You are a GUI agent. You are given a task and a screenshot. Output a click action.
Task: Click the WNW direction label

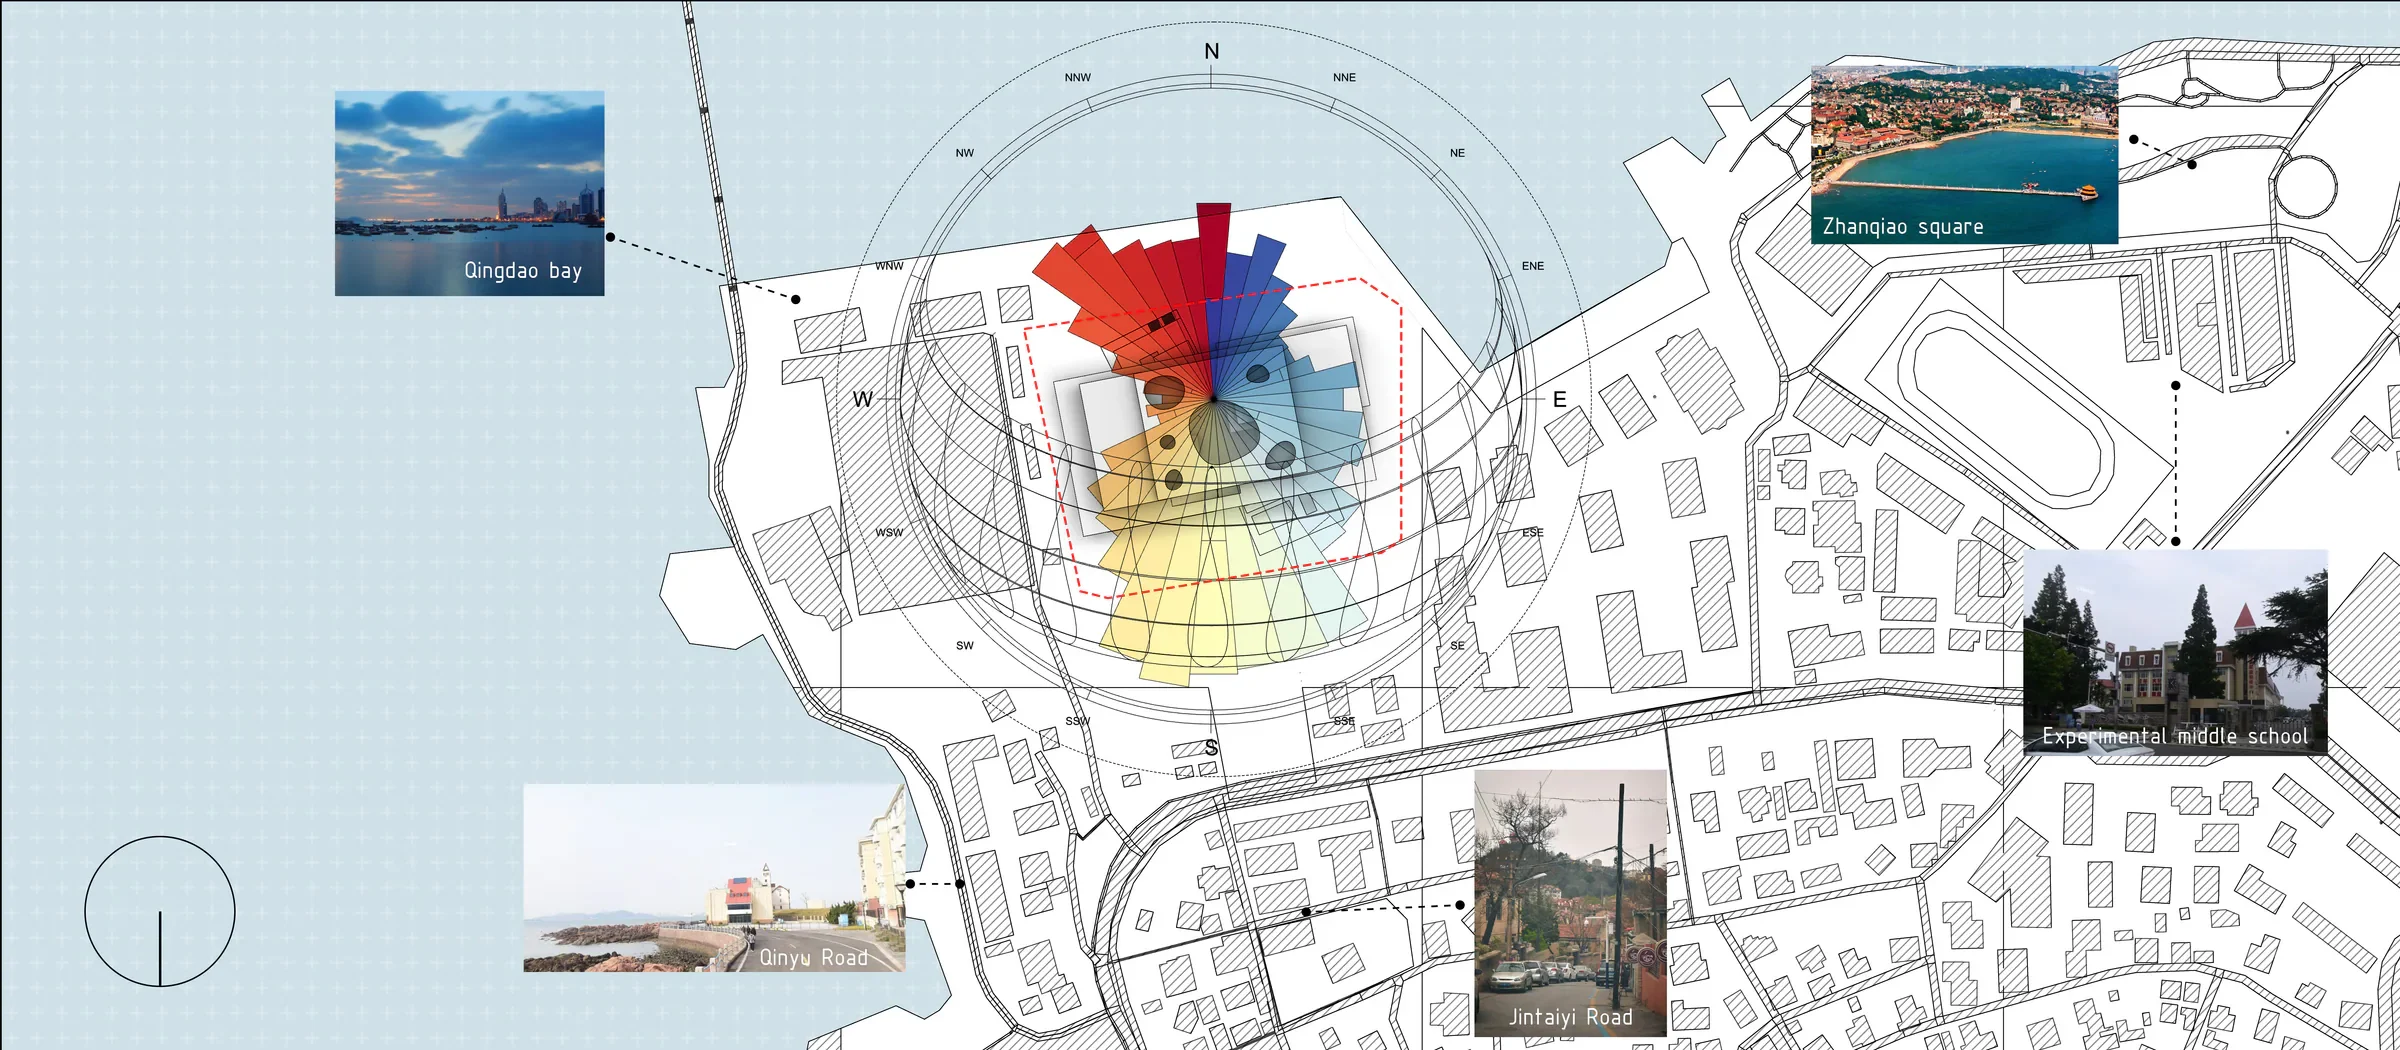(889, 266)
